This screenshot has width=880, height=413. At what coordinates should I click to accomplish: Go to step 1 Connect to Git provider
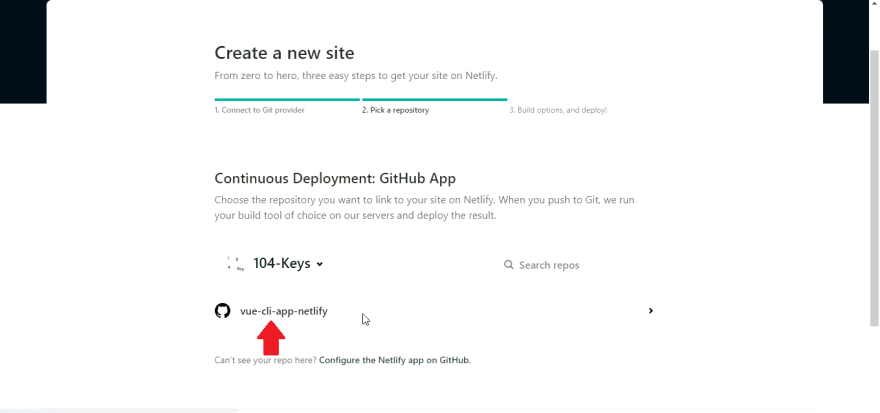tap(259, 111)
